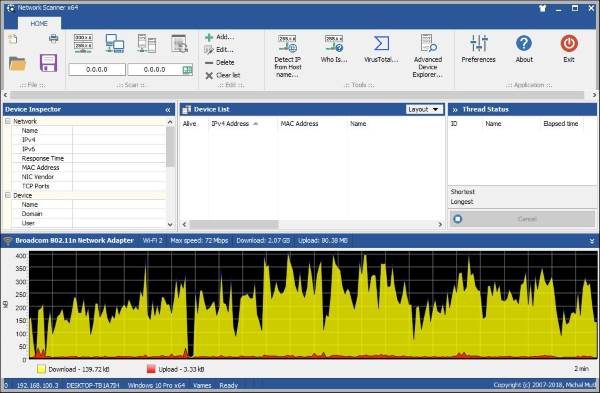
Task: Collapse the Device tree group
Action: 8,196
